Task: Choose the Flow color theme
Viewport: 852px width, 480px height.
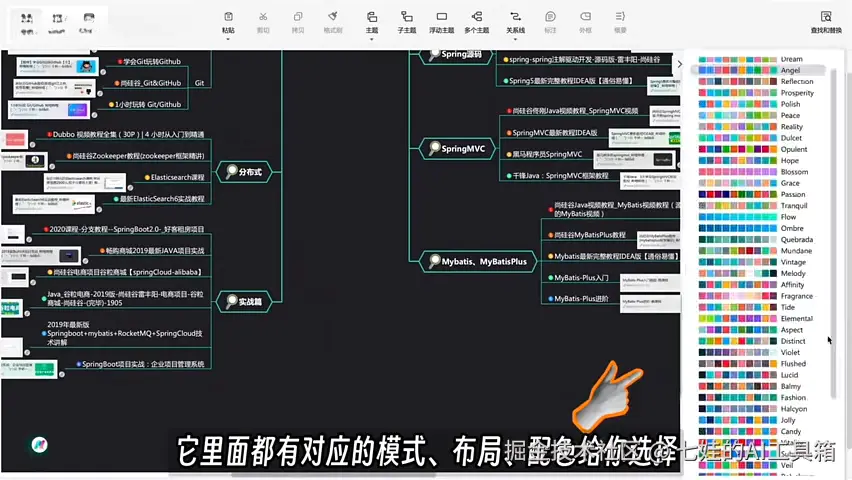Action: click(x=747, y=217)
